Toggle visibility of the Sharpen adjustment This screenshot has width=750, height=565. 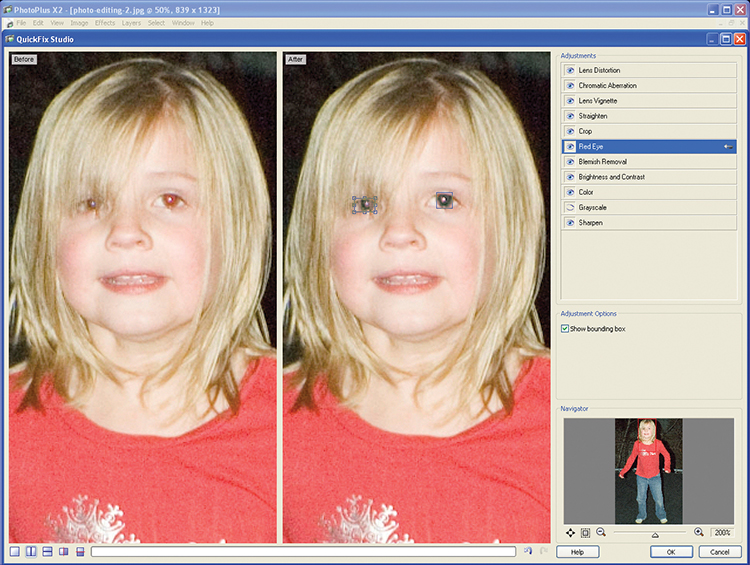pyautogui.click(x=570, y=223)
